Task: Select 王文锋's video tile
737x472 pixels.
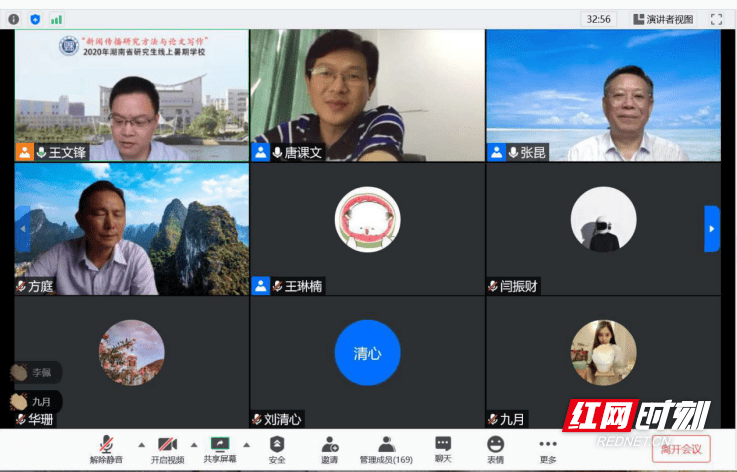Action: click(132, 95)
